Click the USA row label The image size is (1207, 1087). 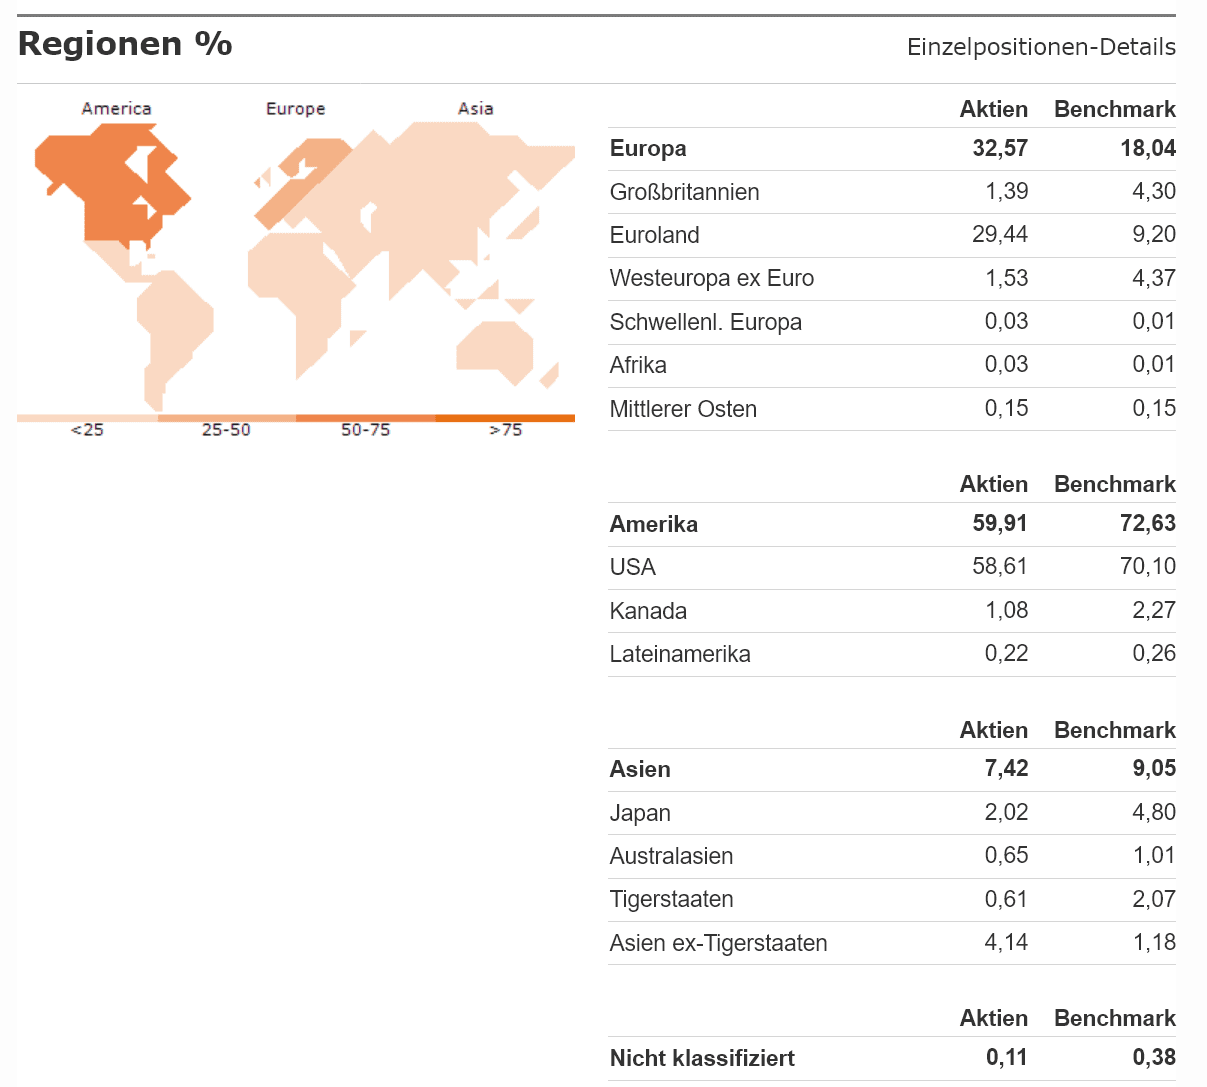[x=633, y=567]
